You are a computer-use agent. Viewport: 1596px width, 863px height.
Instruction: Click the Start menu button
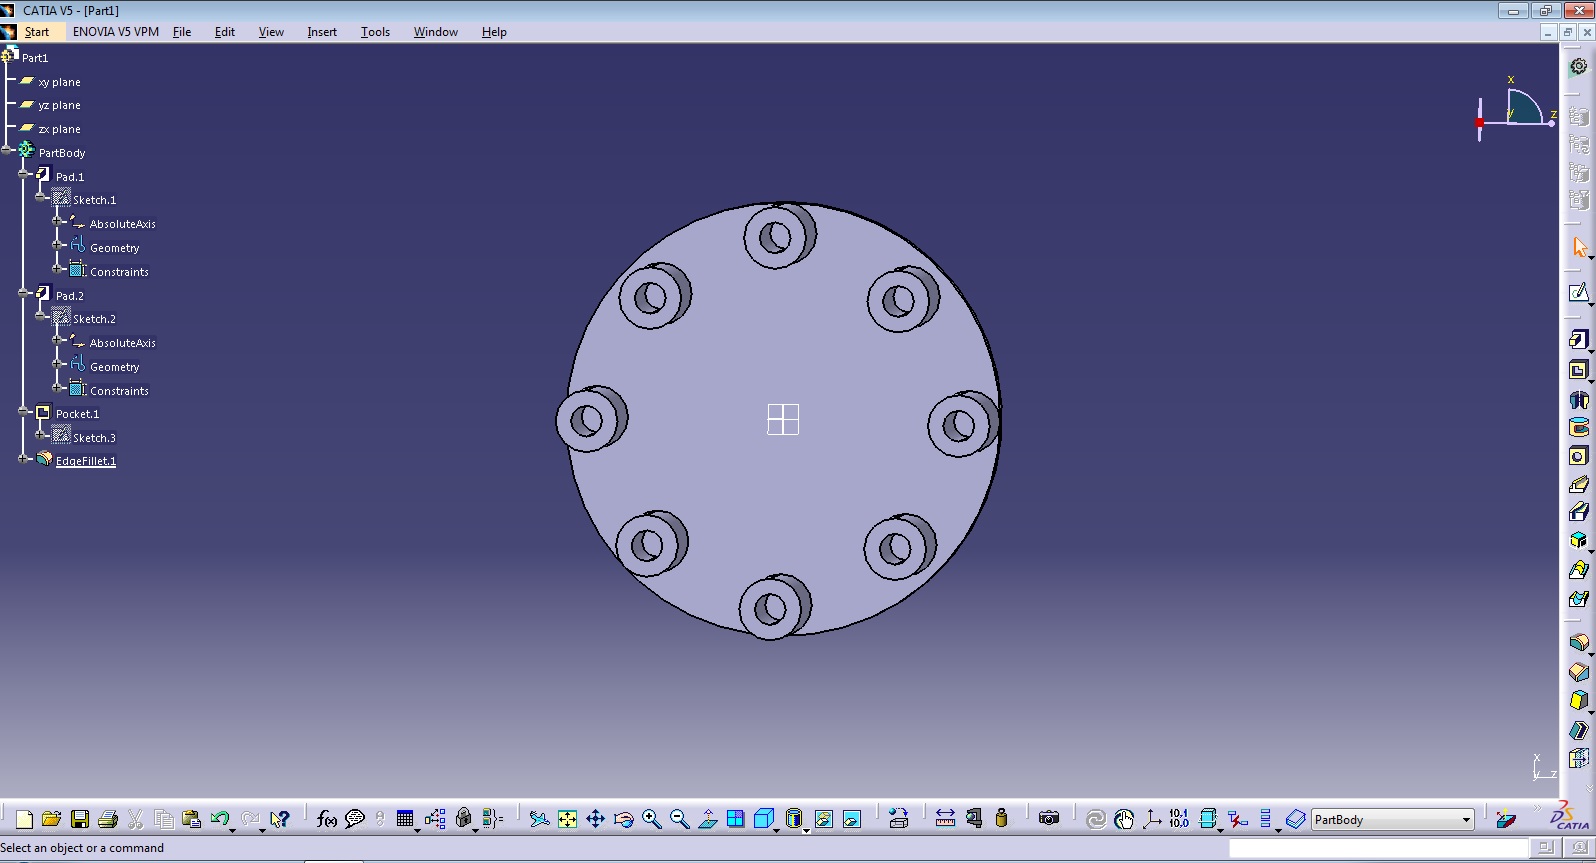coord(37,32)
